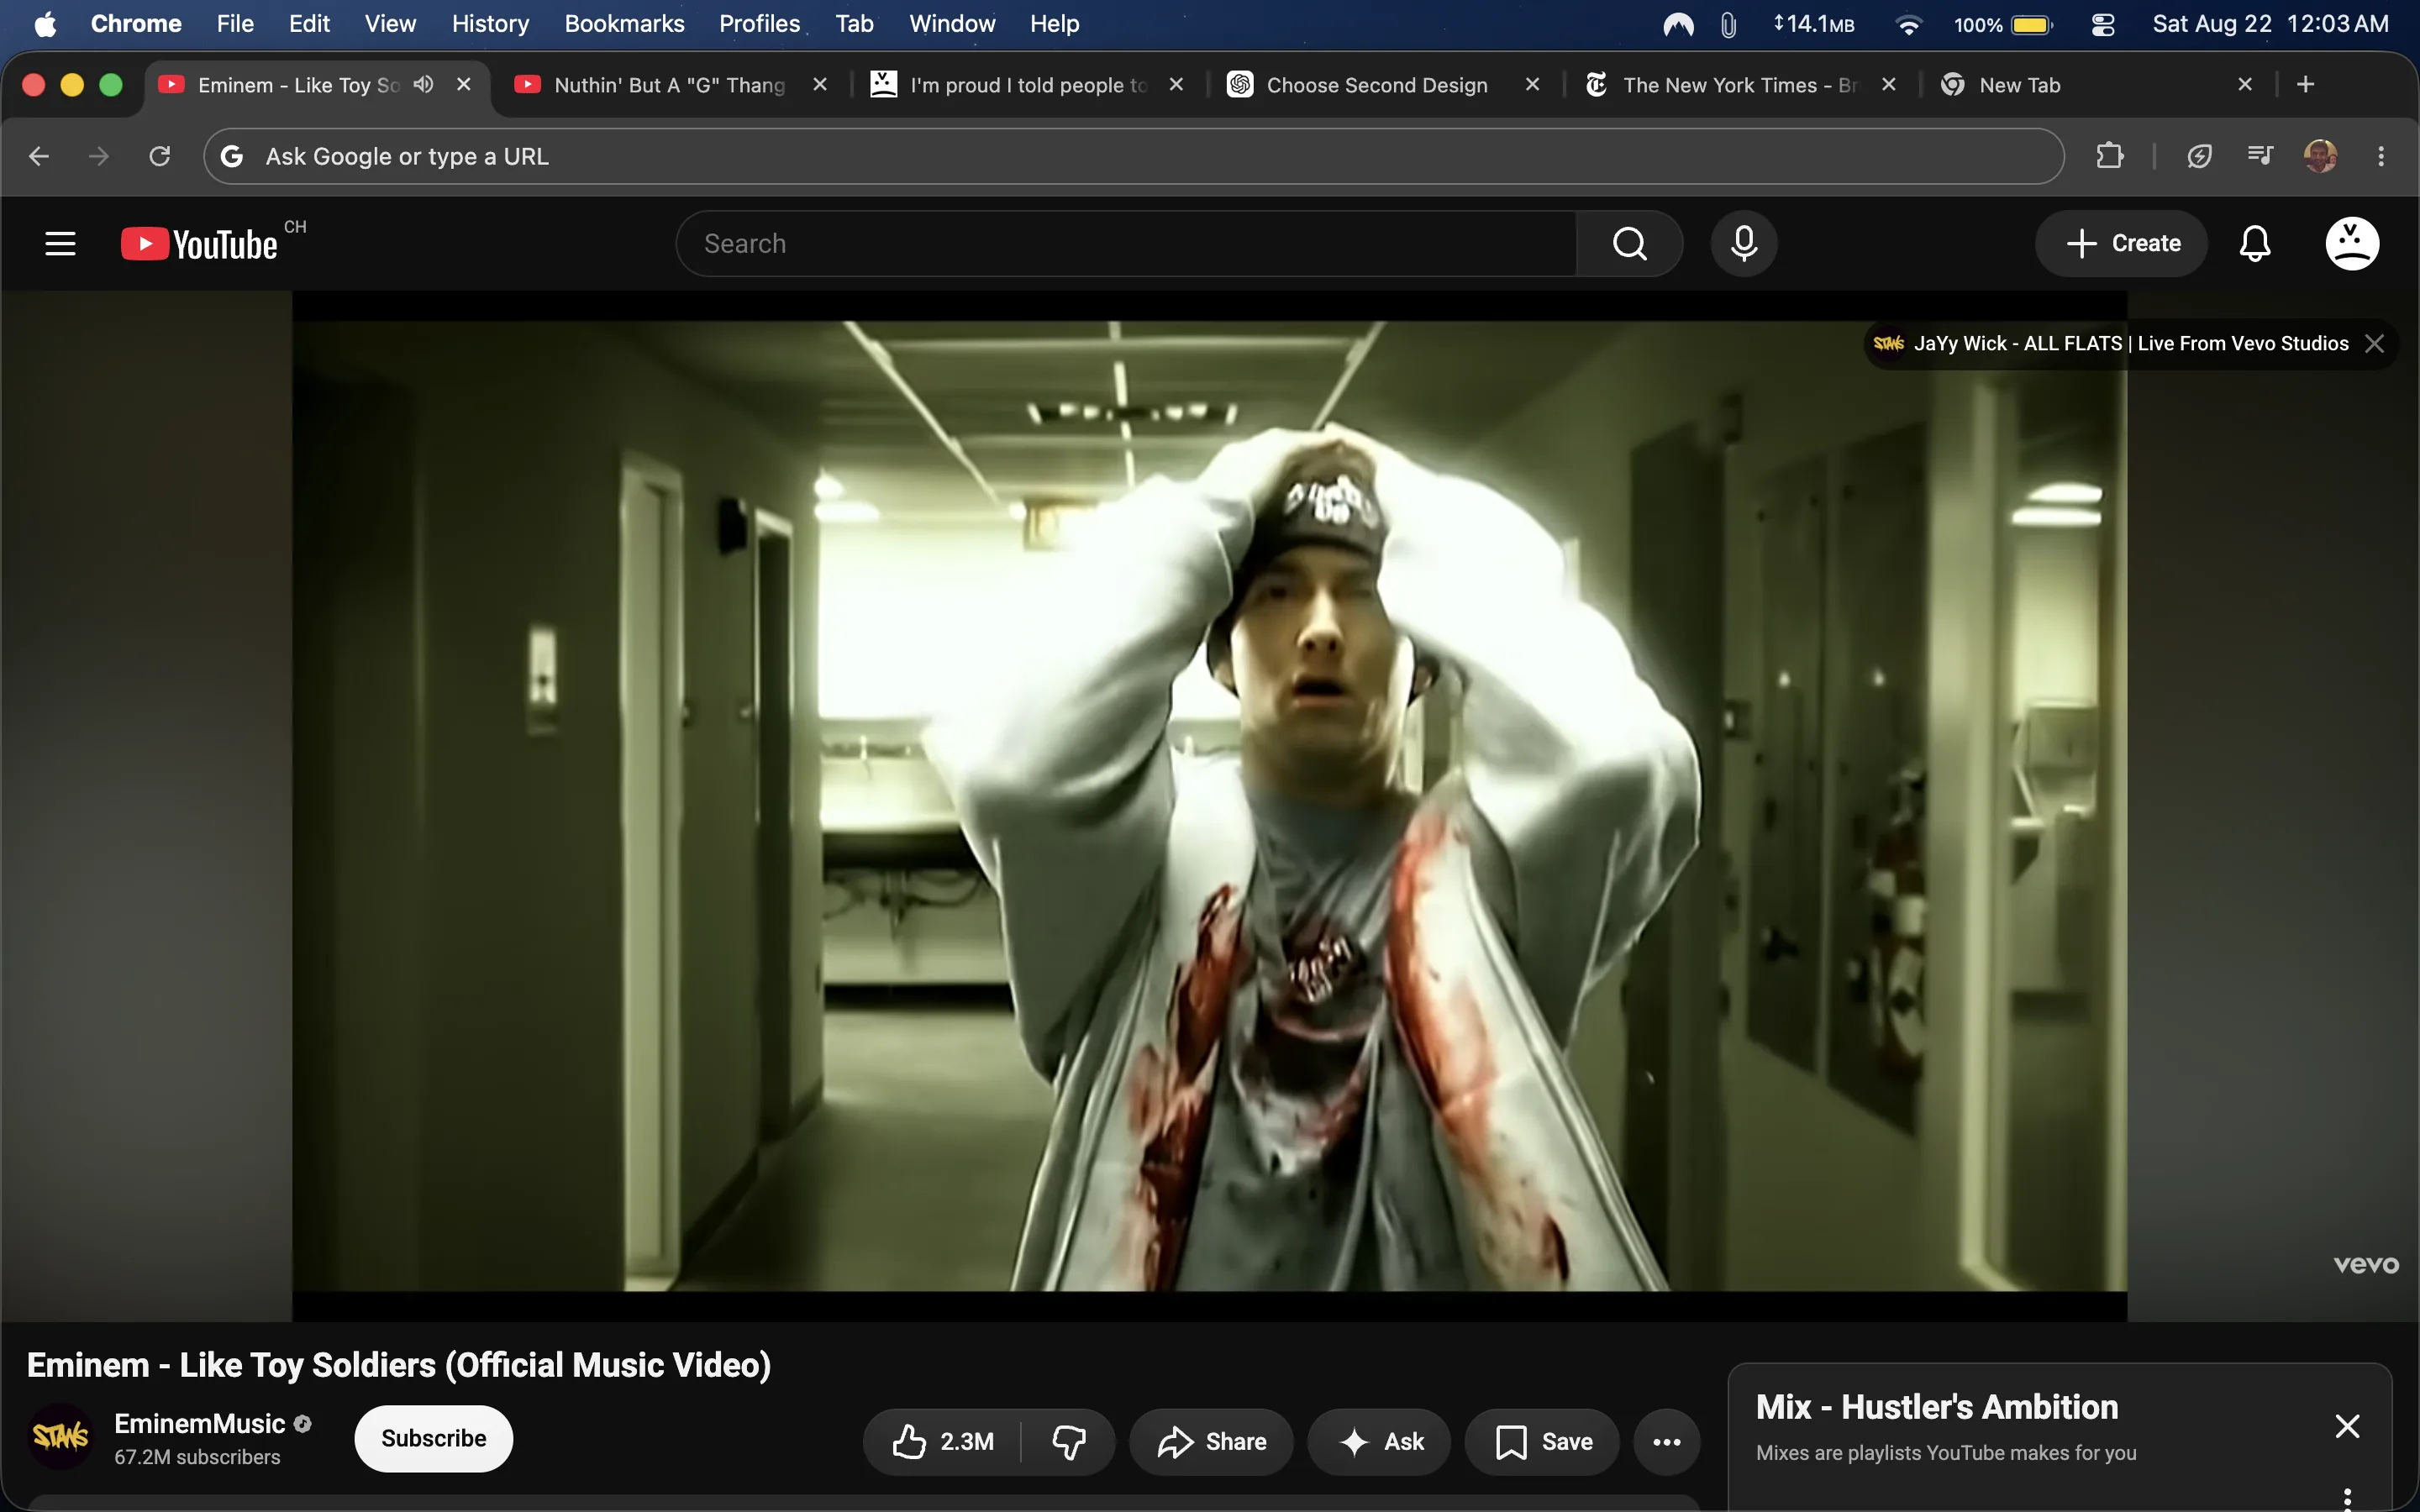
Task: Dislike the video with thumbs down
Action: 1068,1441
